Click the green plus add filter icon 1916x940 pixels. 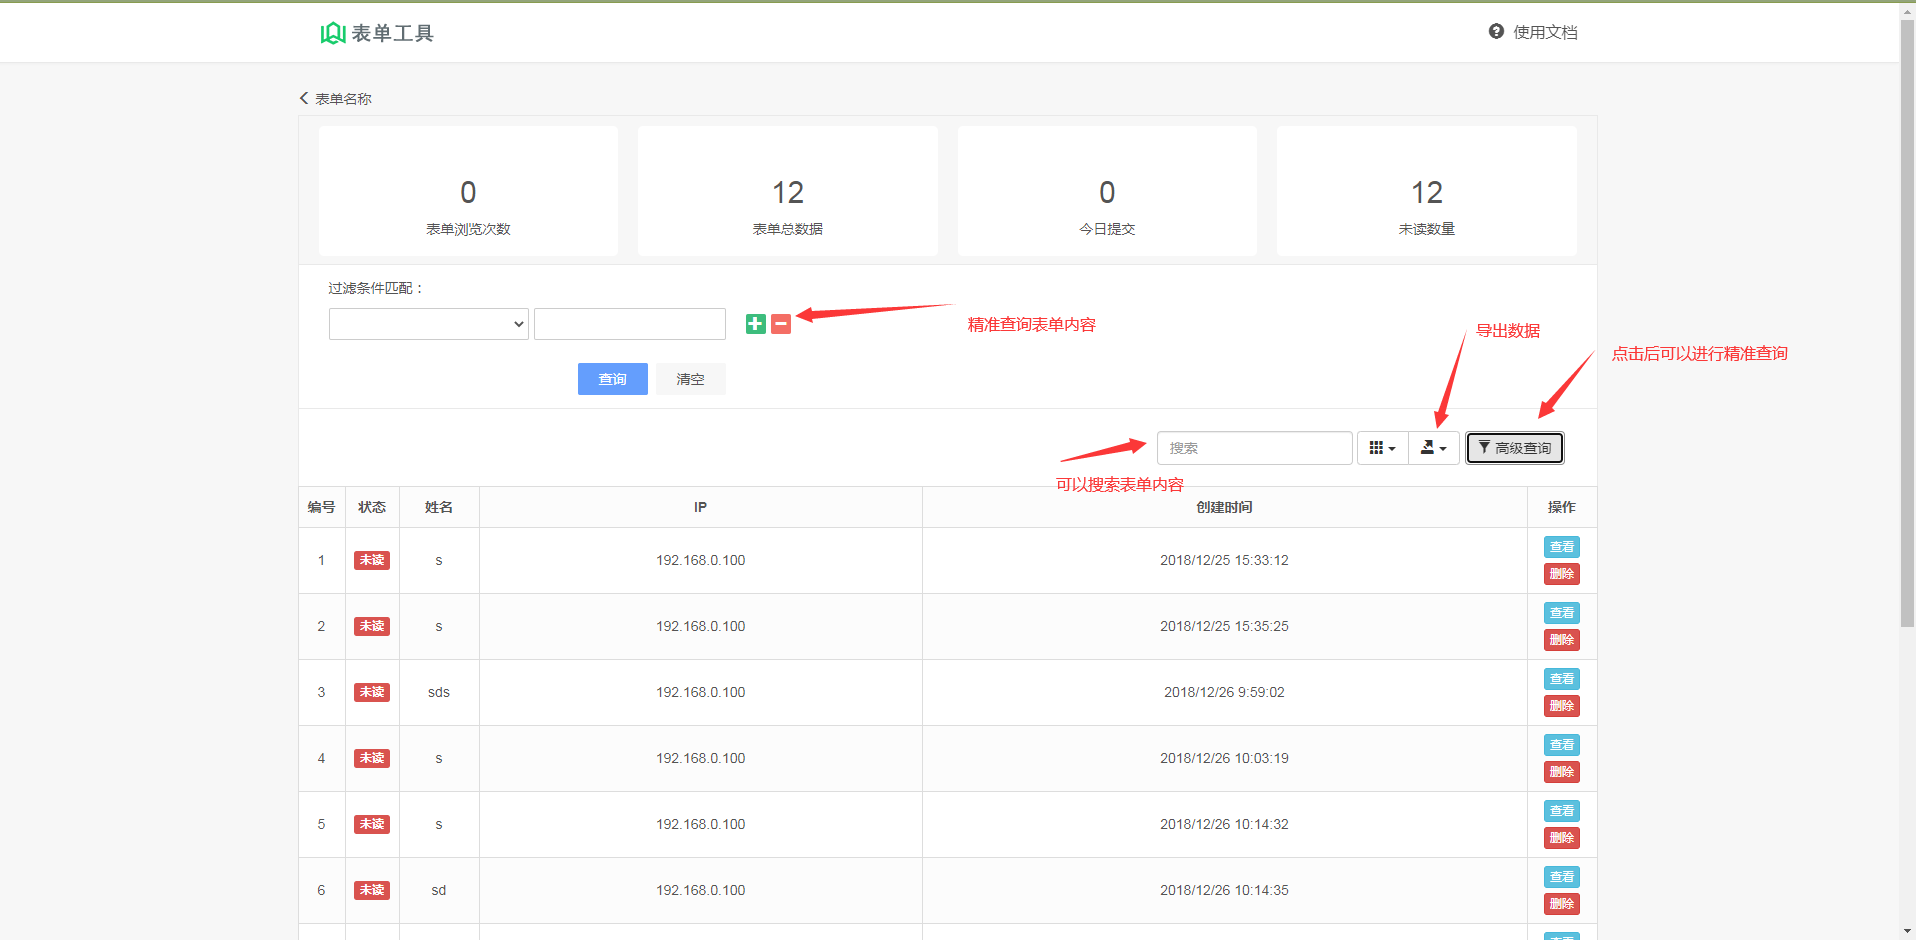(755, 324)
